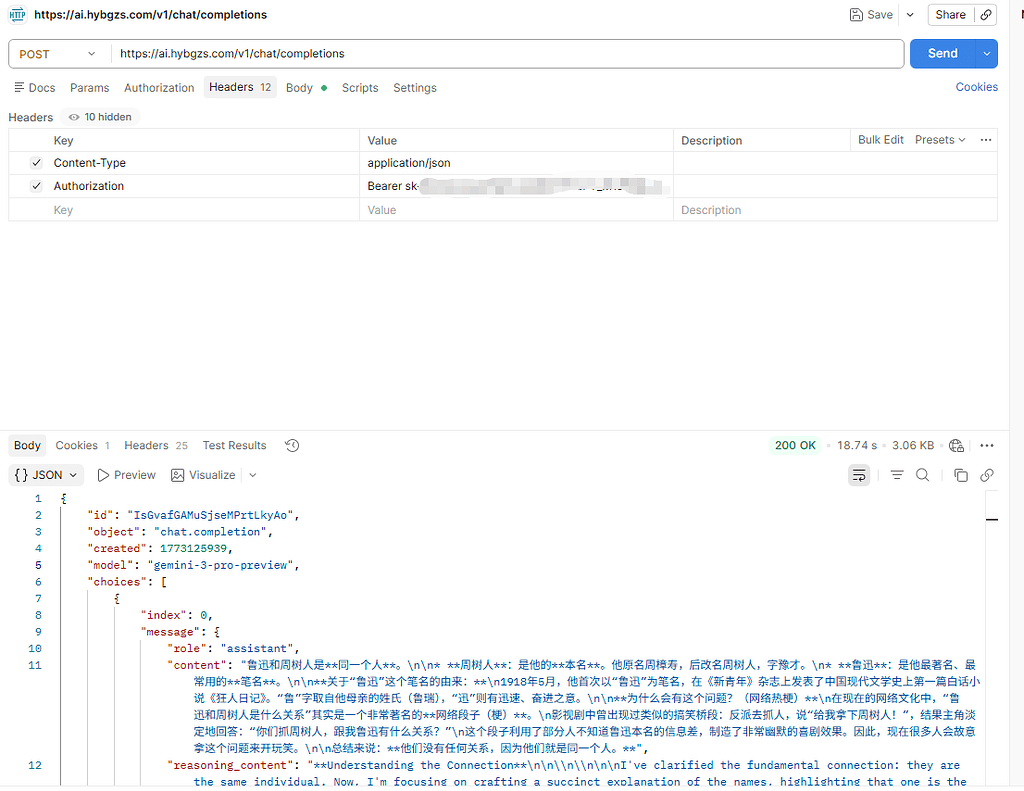Click the 18.74 s response time

(856, 445)
